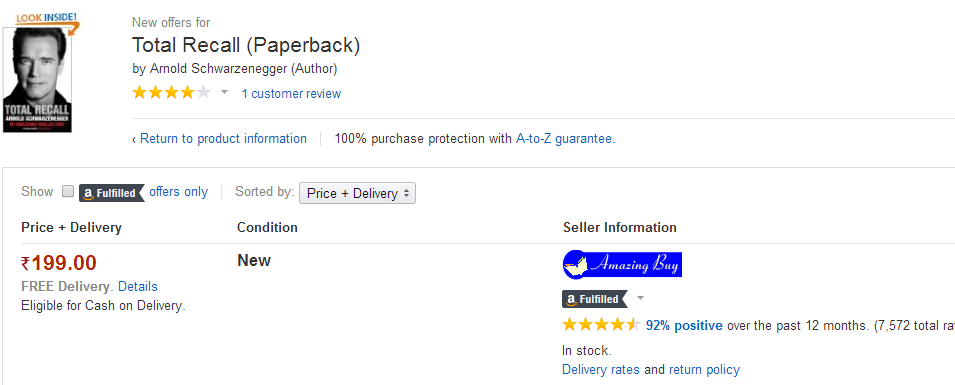Enable the Fulfilled offers only checkbox
955x385 pixels.
(x=68, y=191)
